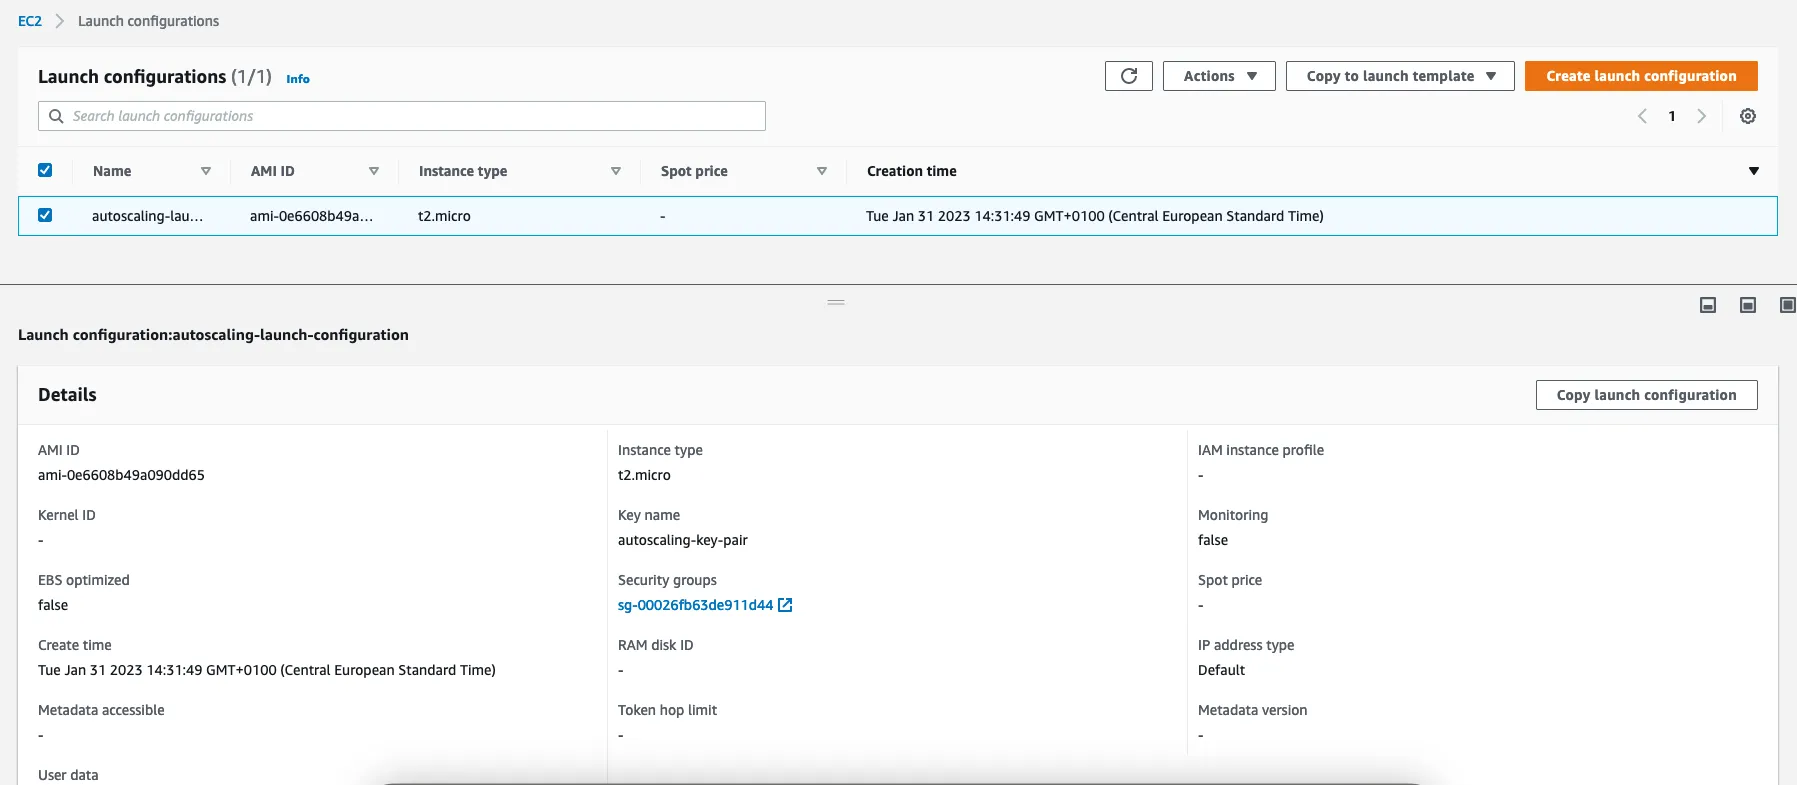
Task: Sort descending by Creation time arrow
Action: (x=1753, y=171)
